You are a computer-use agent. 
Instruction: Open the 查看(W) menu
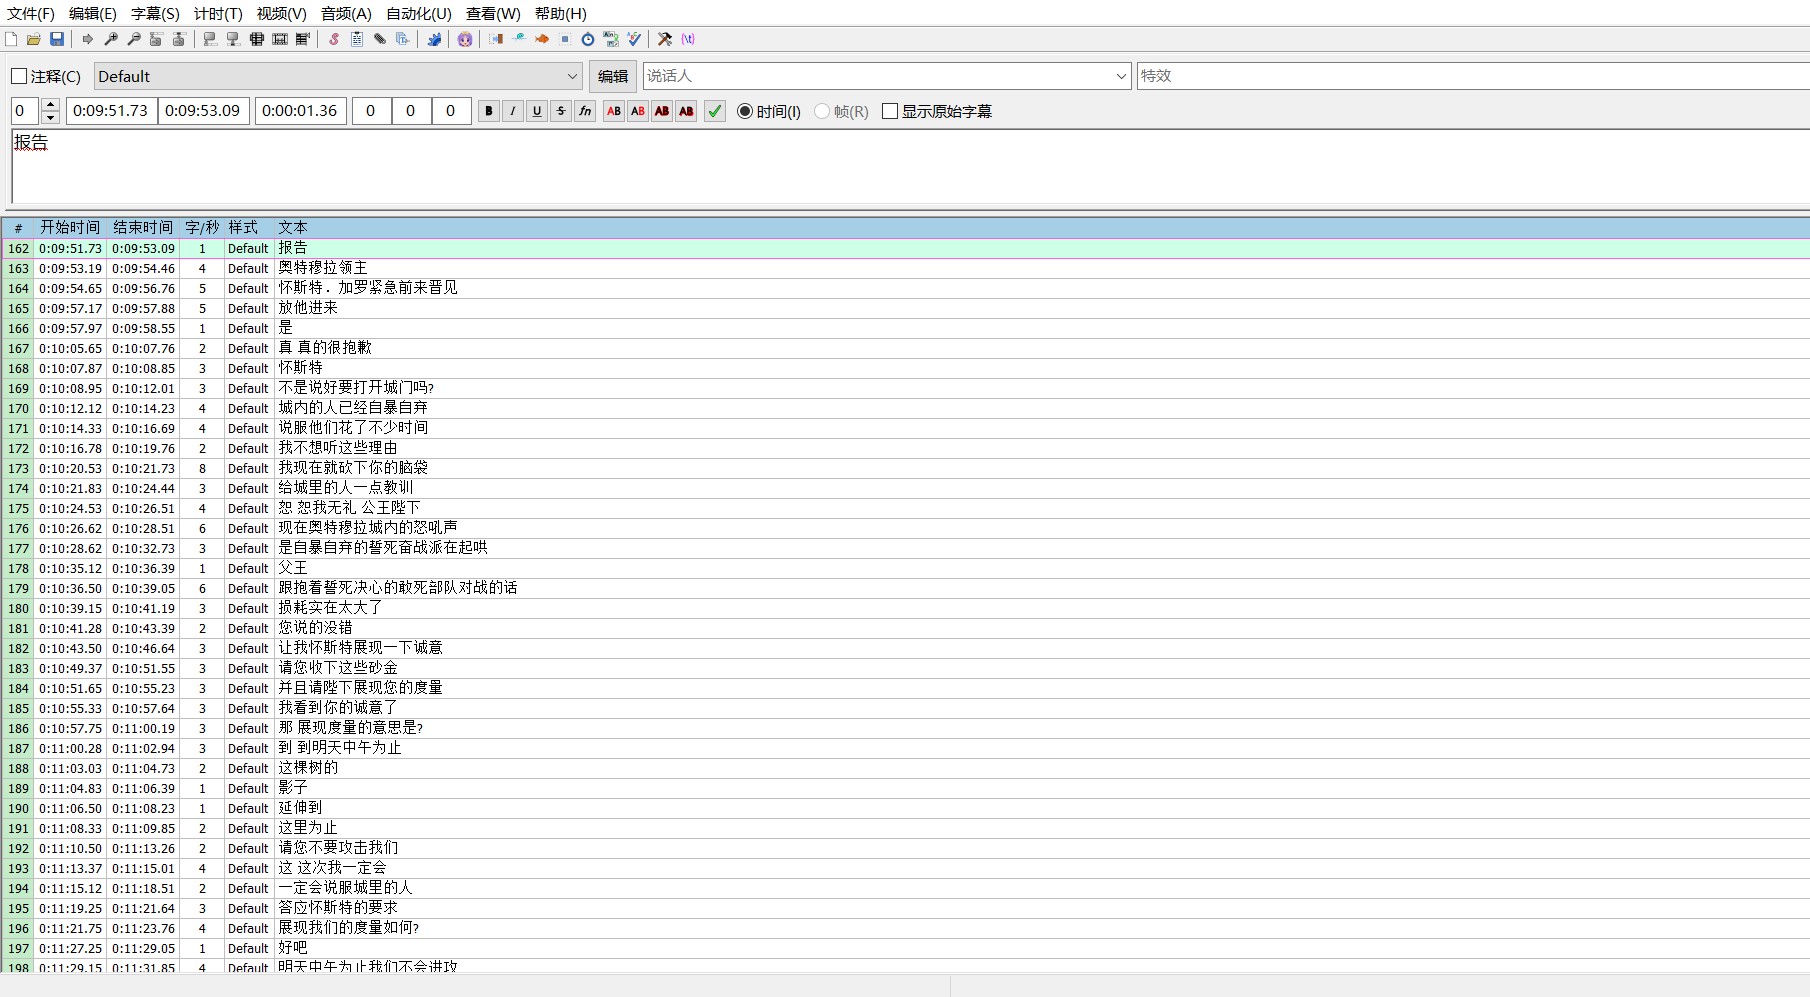493,13
